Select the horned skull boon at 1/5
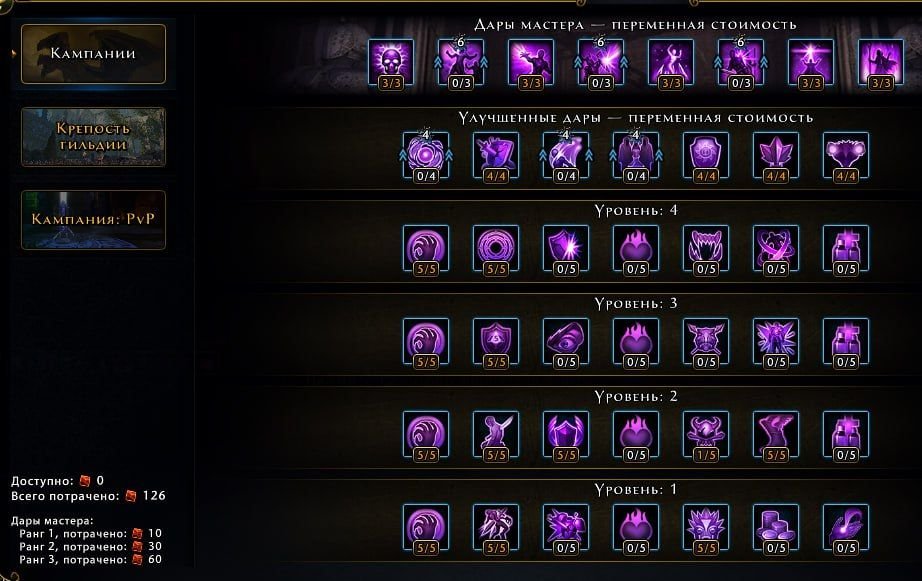The height and width of the screenshot is (581, 922). click(x=706, y=436)
